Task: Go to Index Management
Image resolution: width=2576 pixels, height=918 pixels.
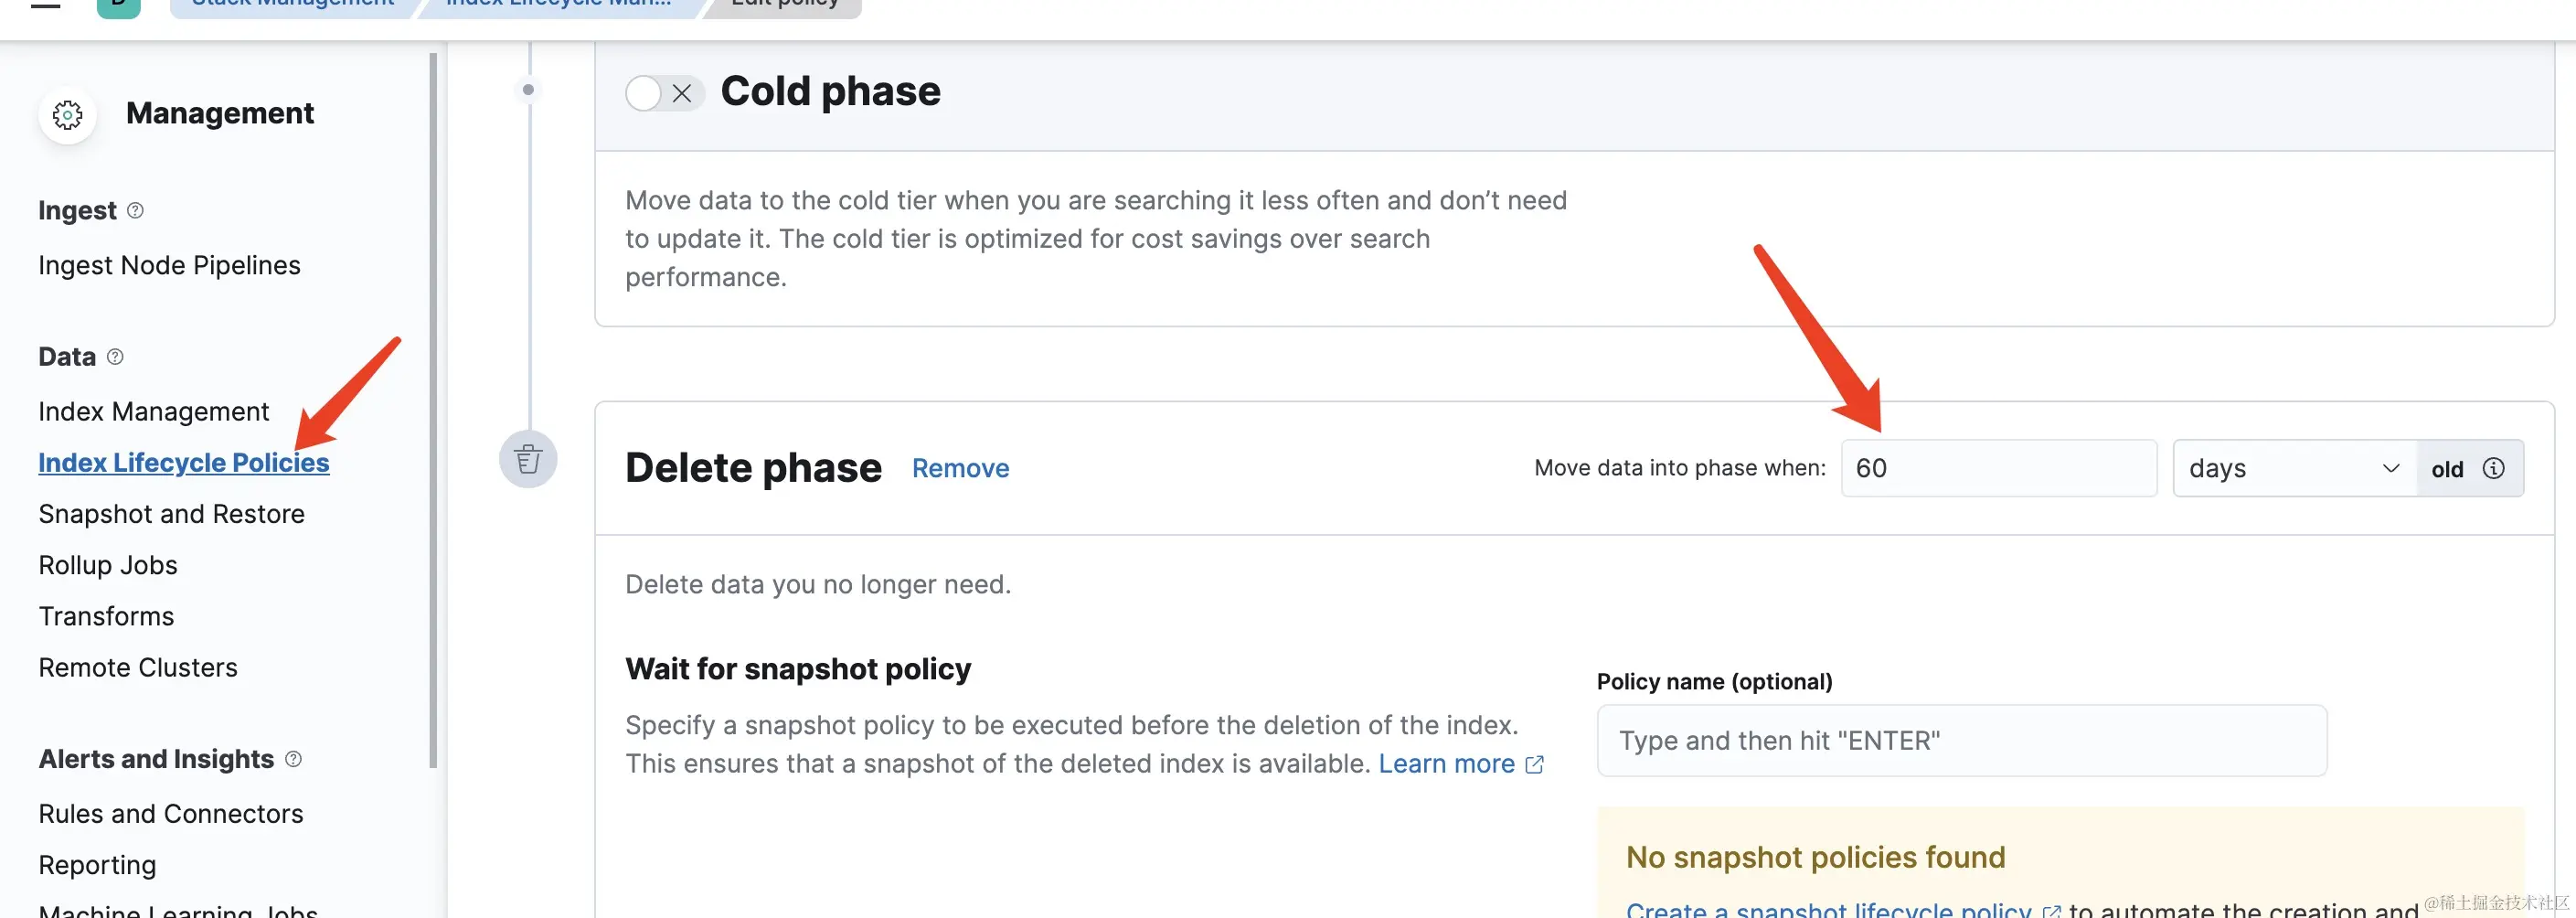Action: pos(154,412)
